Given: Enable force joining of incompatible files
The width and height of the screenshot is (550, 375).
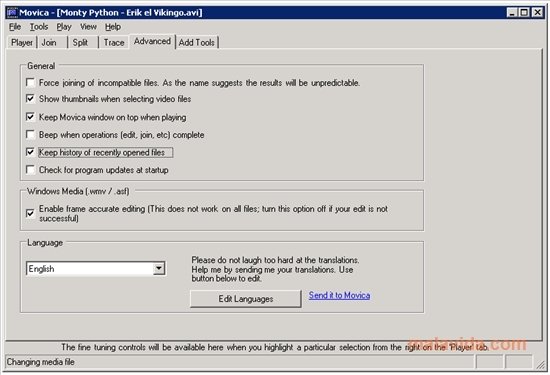Looking at the screenshot, I should coord(31,82).
